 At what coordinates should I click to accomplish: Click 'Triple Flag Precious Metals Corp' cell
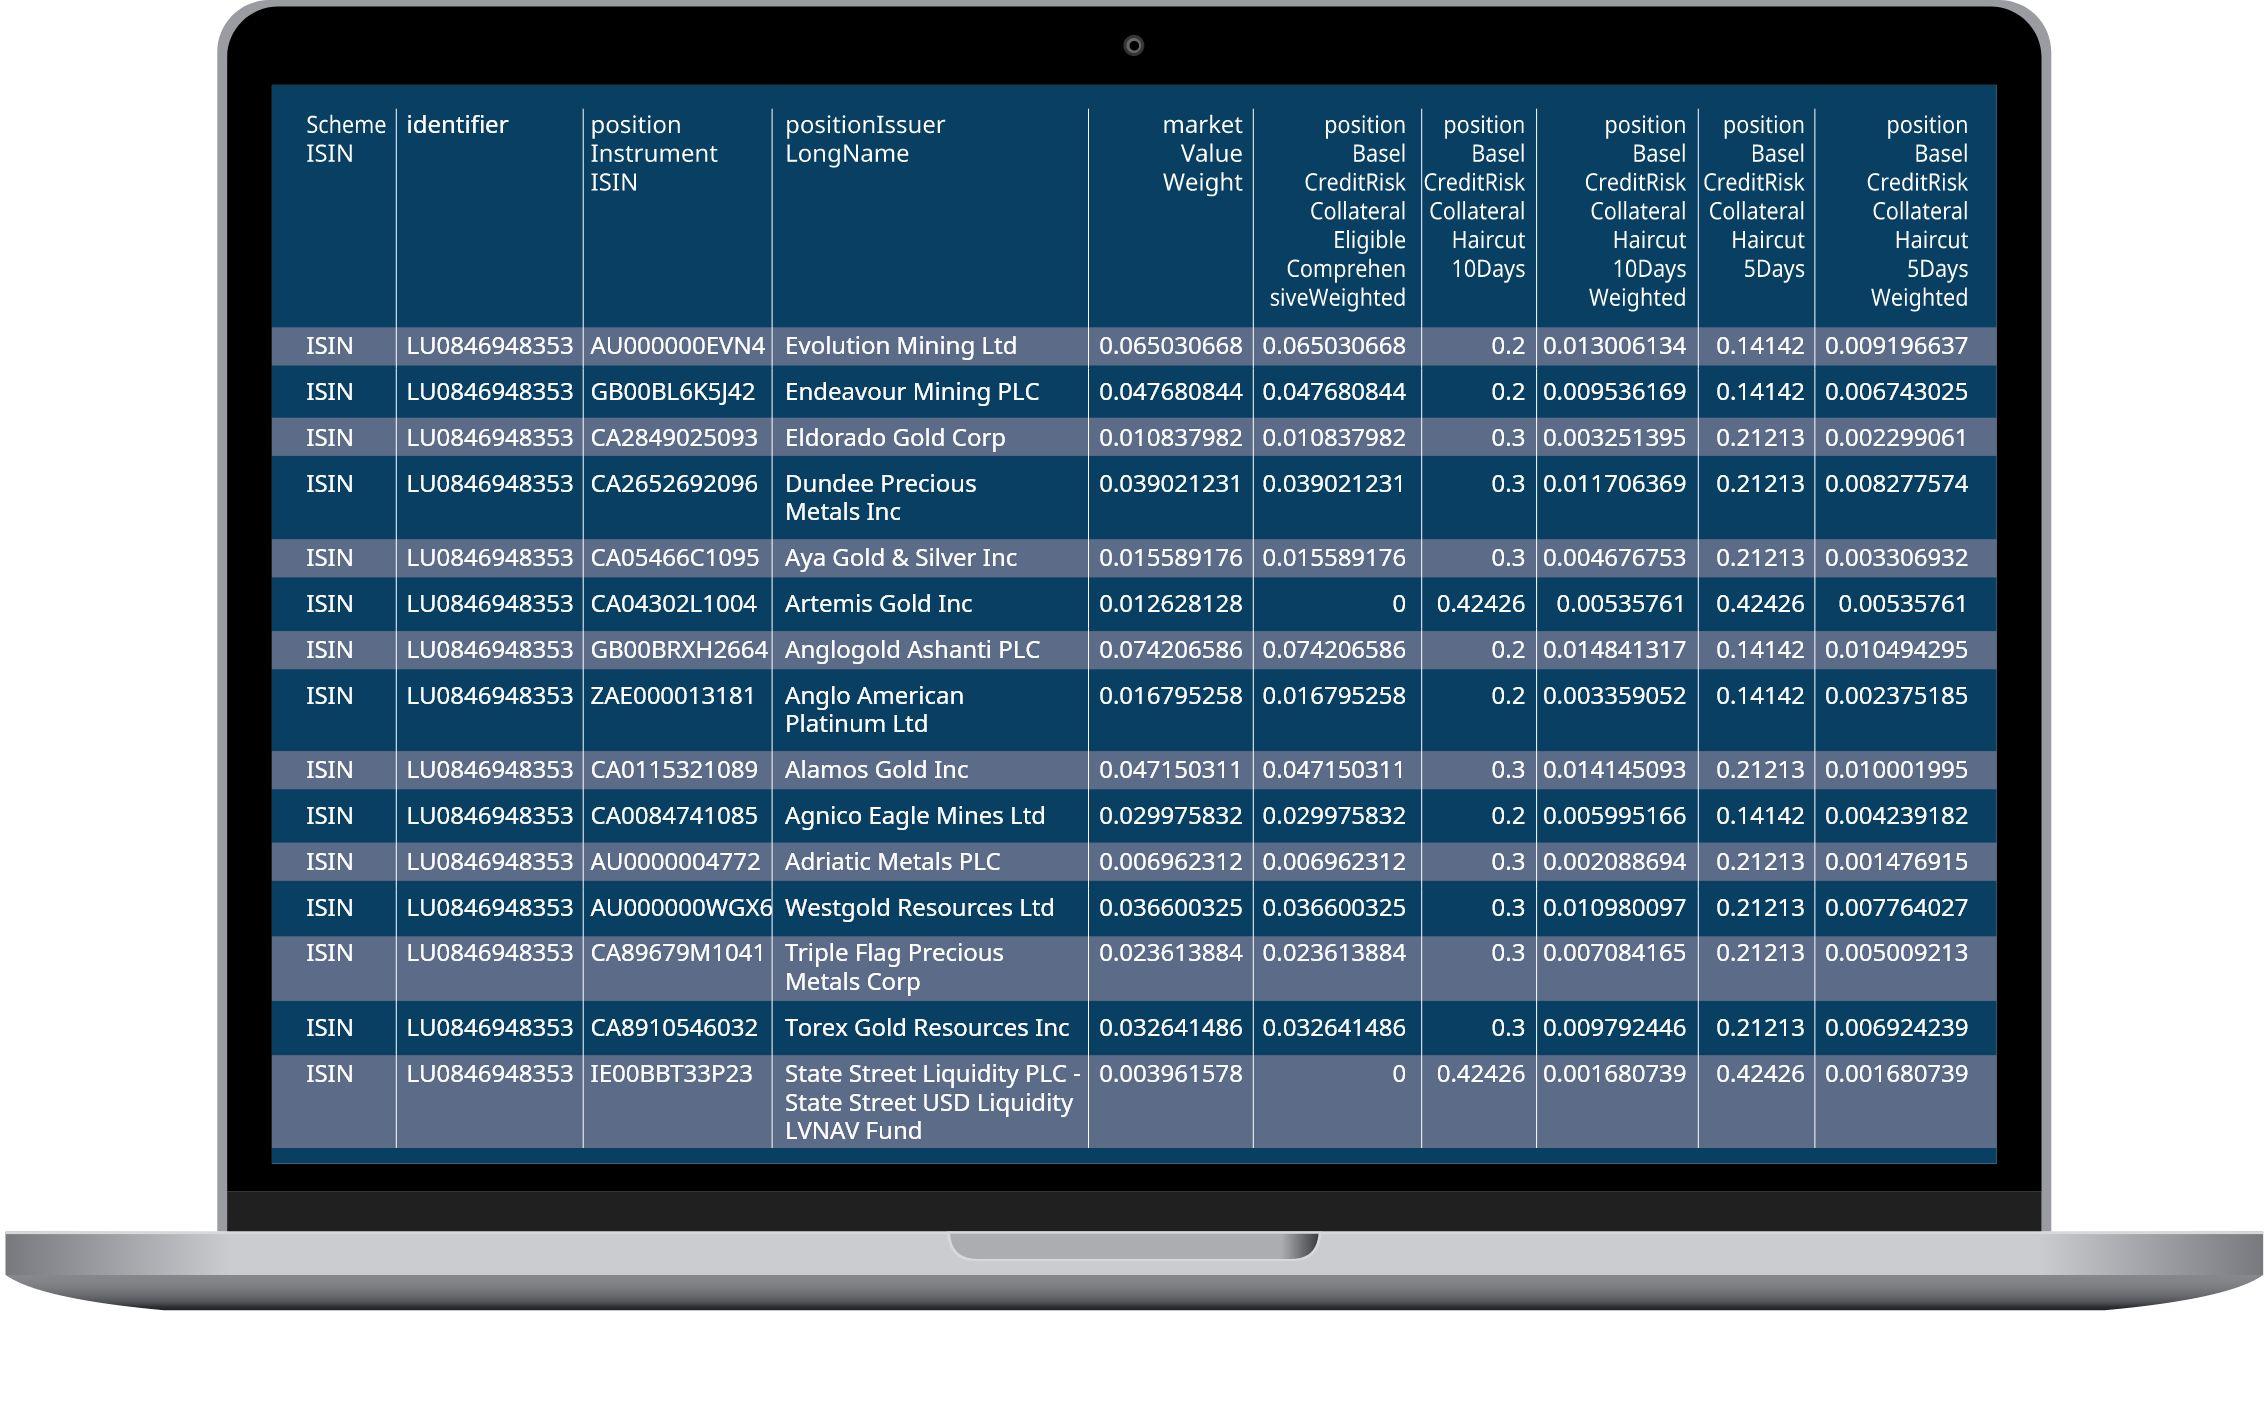click(x=894, y=967)
